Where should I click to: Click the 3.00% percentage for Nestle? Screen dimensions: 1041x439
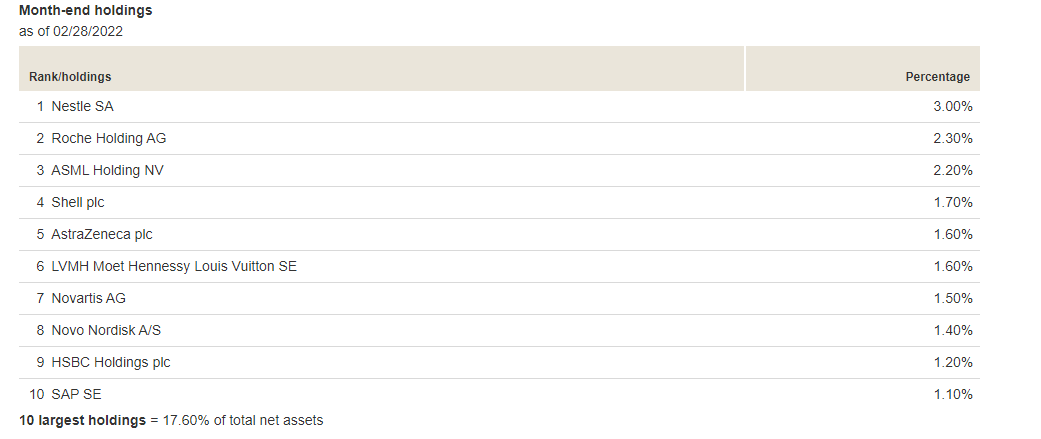(x=952, y=107)
